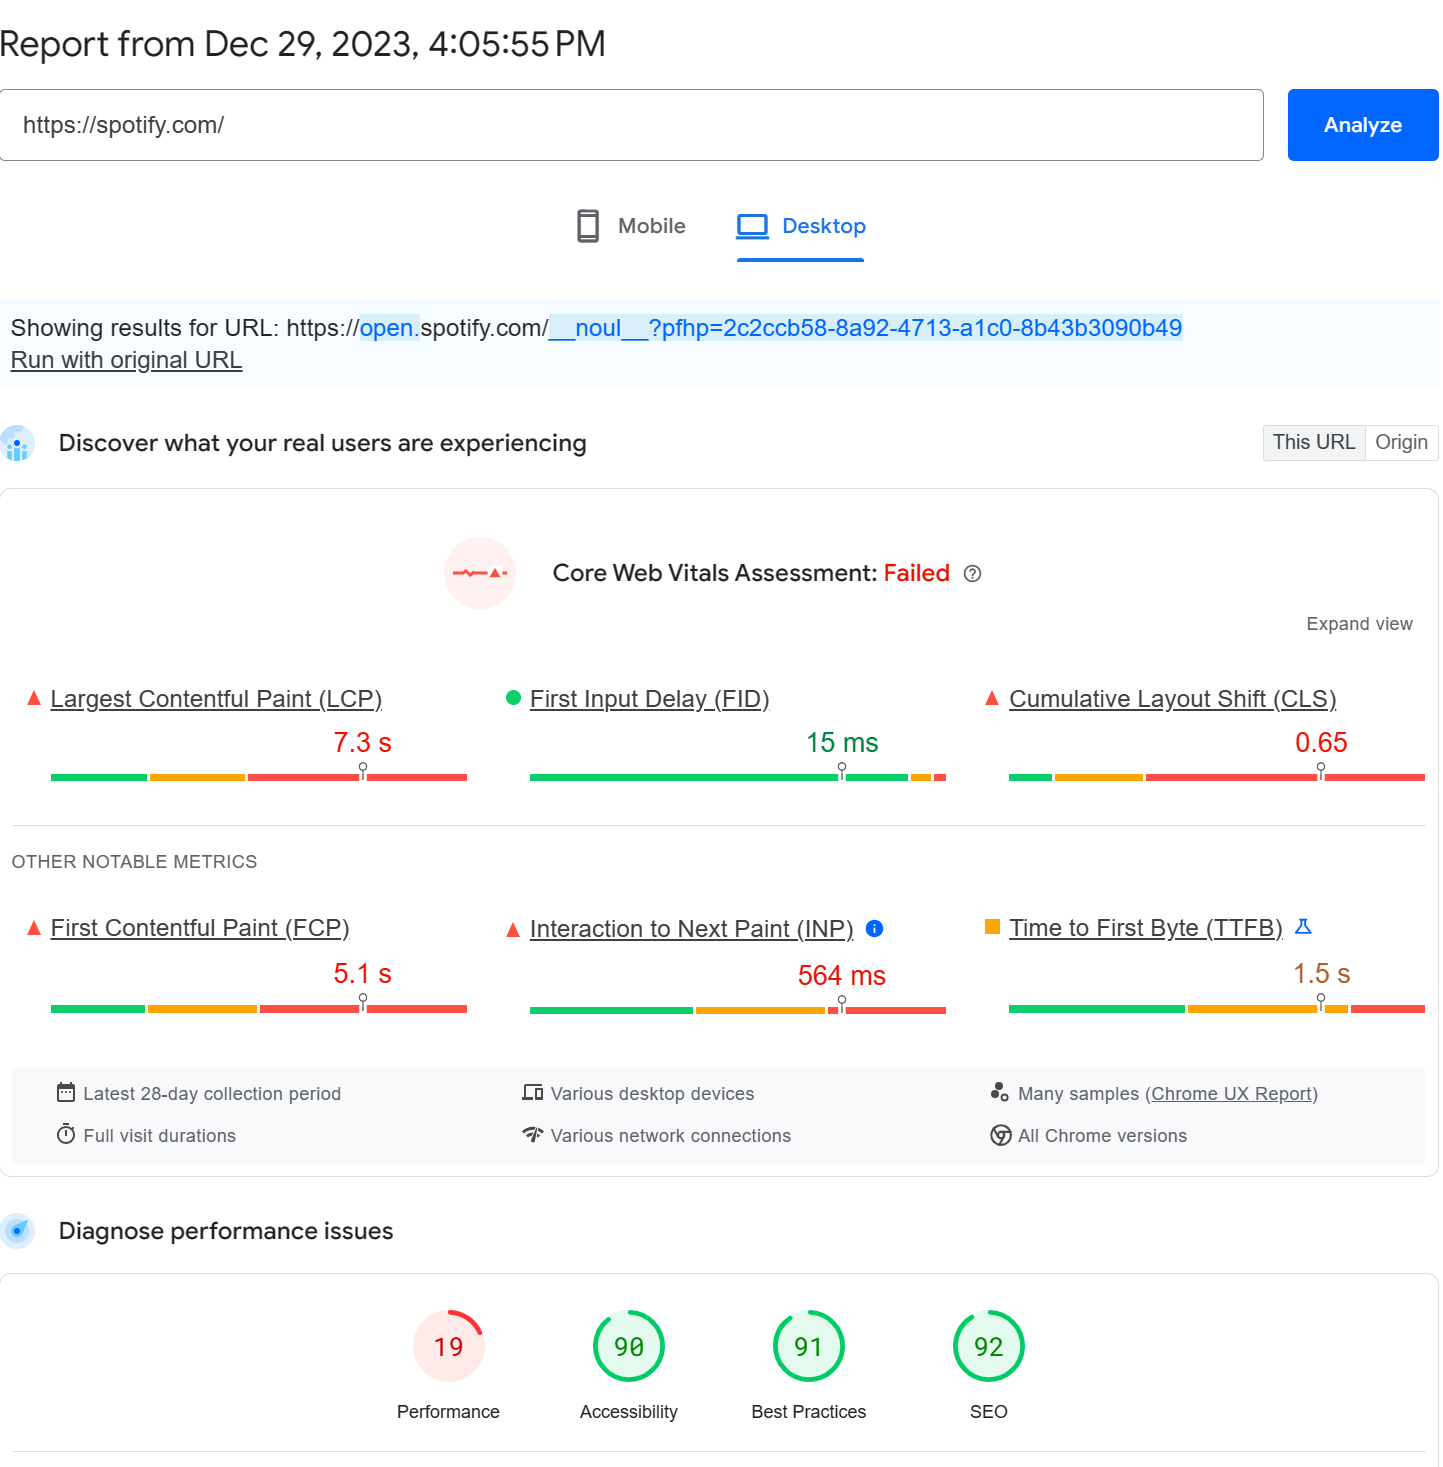The image size is (1443, 1467).
Task: Click the TTFB experimental flask icon
Action: (1303, 927)
